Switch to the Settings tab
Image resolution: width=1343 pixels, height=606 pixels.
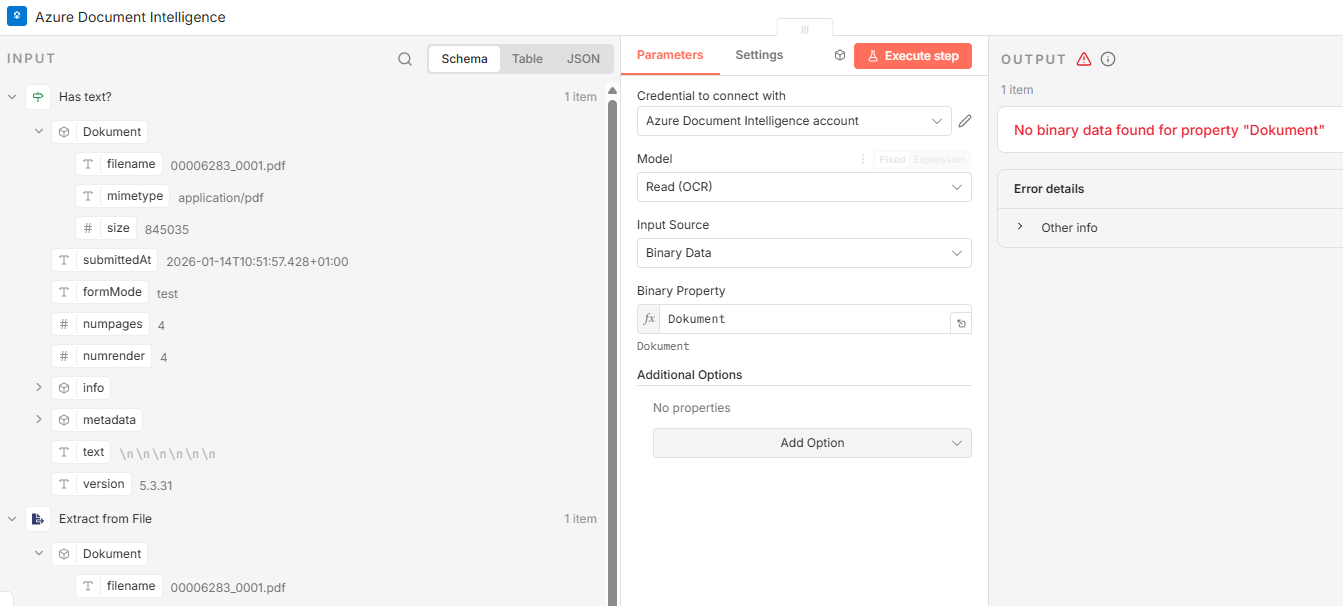(758, 55)
